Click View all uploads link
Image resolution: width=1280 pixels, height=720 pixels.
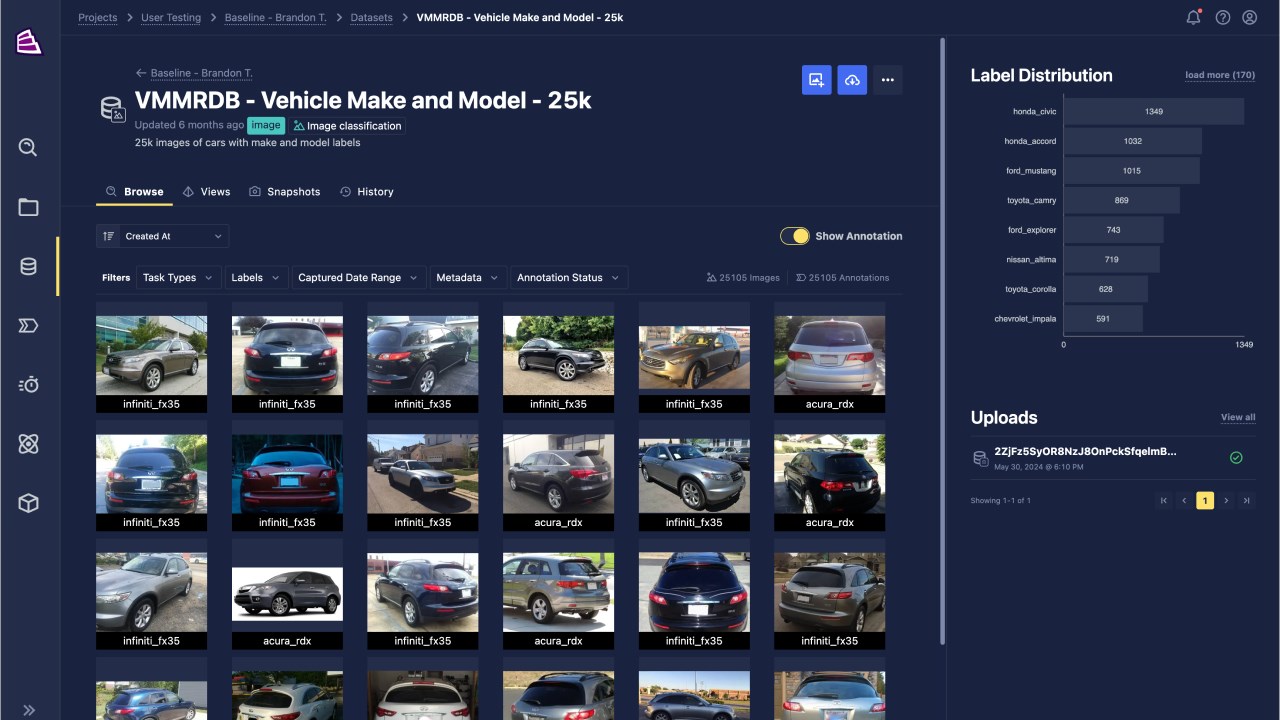click(1238, 417)
